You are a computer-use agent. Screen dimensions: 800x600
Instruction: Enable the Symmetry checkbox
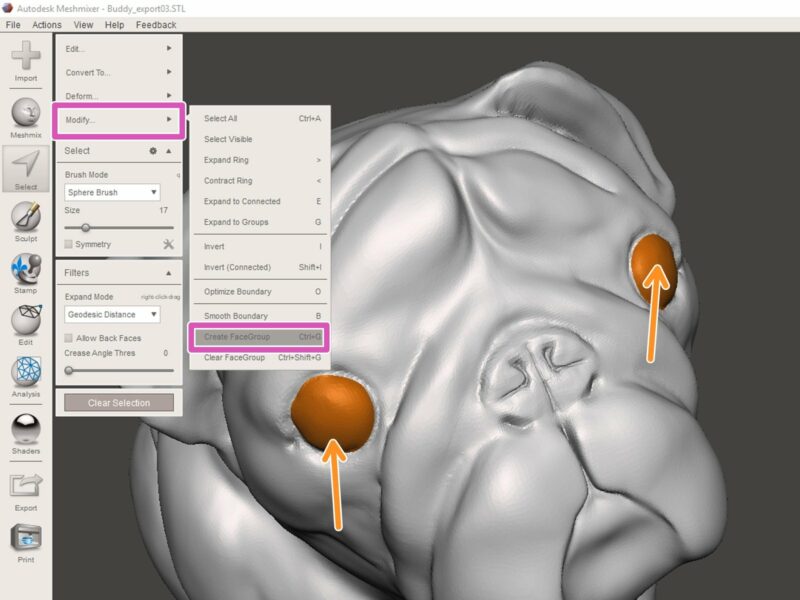69,244
